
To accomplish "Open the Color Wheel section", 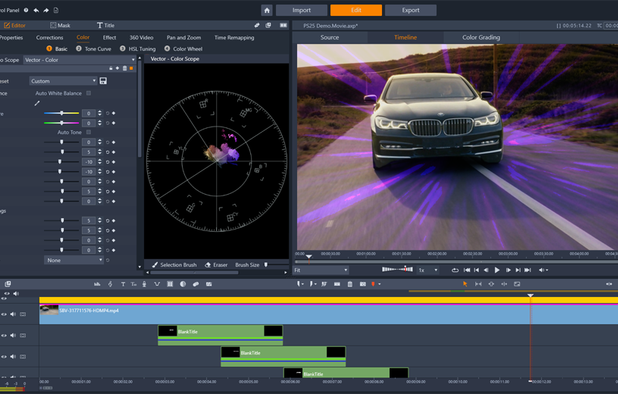I will pos(184,49).
